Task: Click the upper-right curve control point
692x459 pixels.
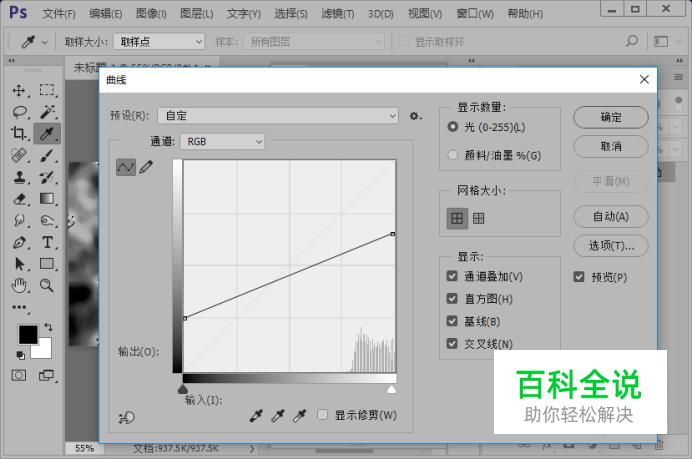Action: click(x=393, y=234)
